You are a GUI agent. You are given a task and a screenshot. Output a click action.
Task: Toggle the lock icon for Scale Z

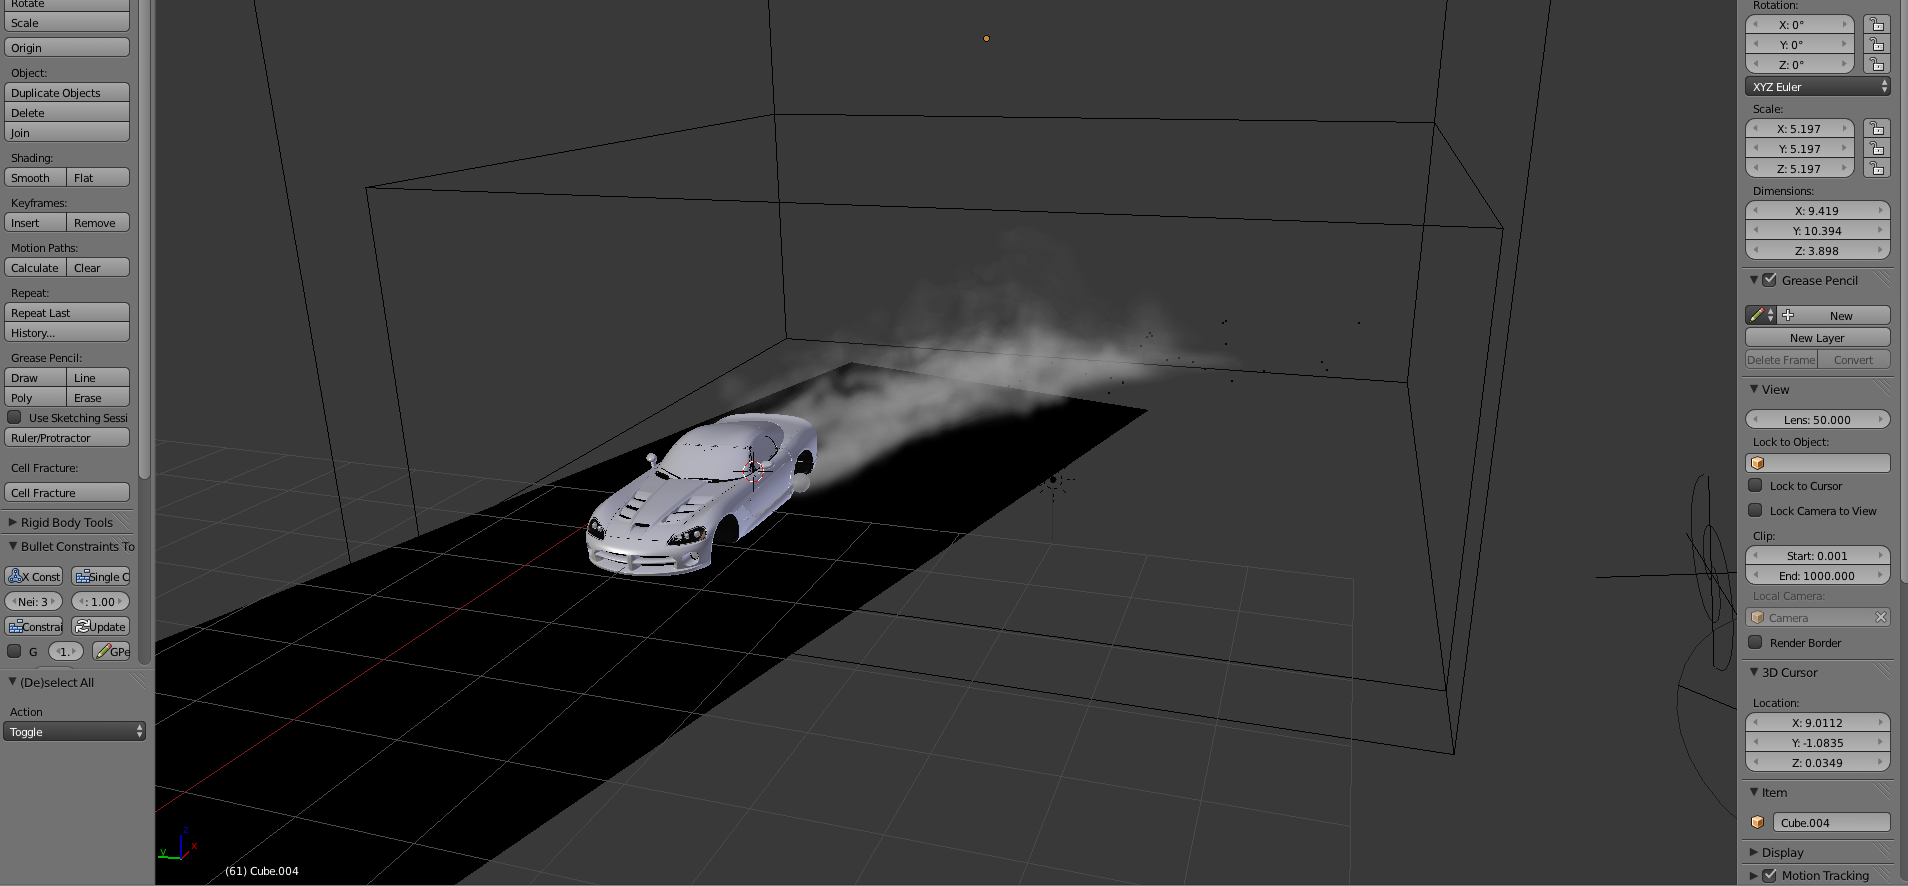[1877, 169]
